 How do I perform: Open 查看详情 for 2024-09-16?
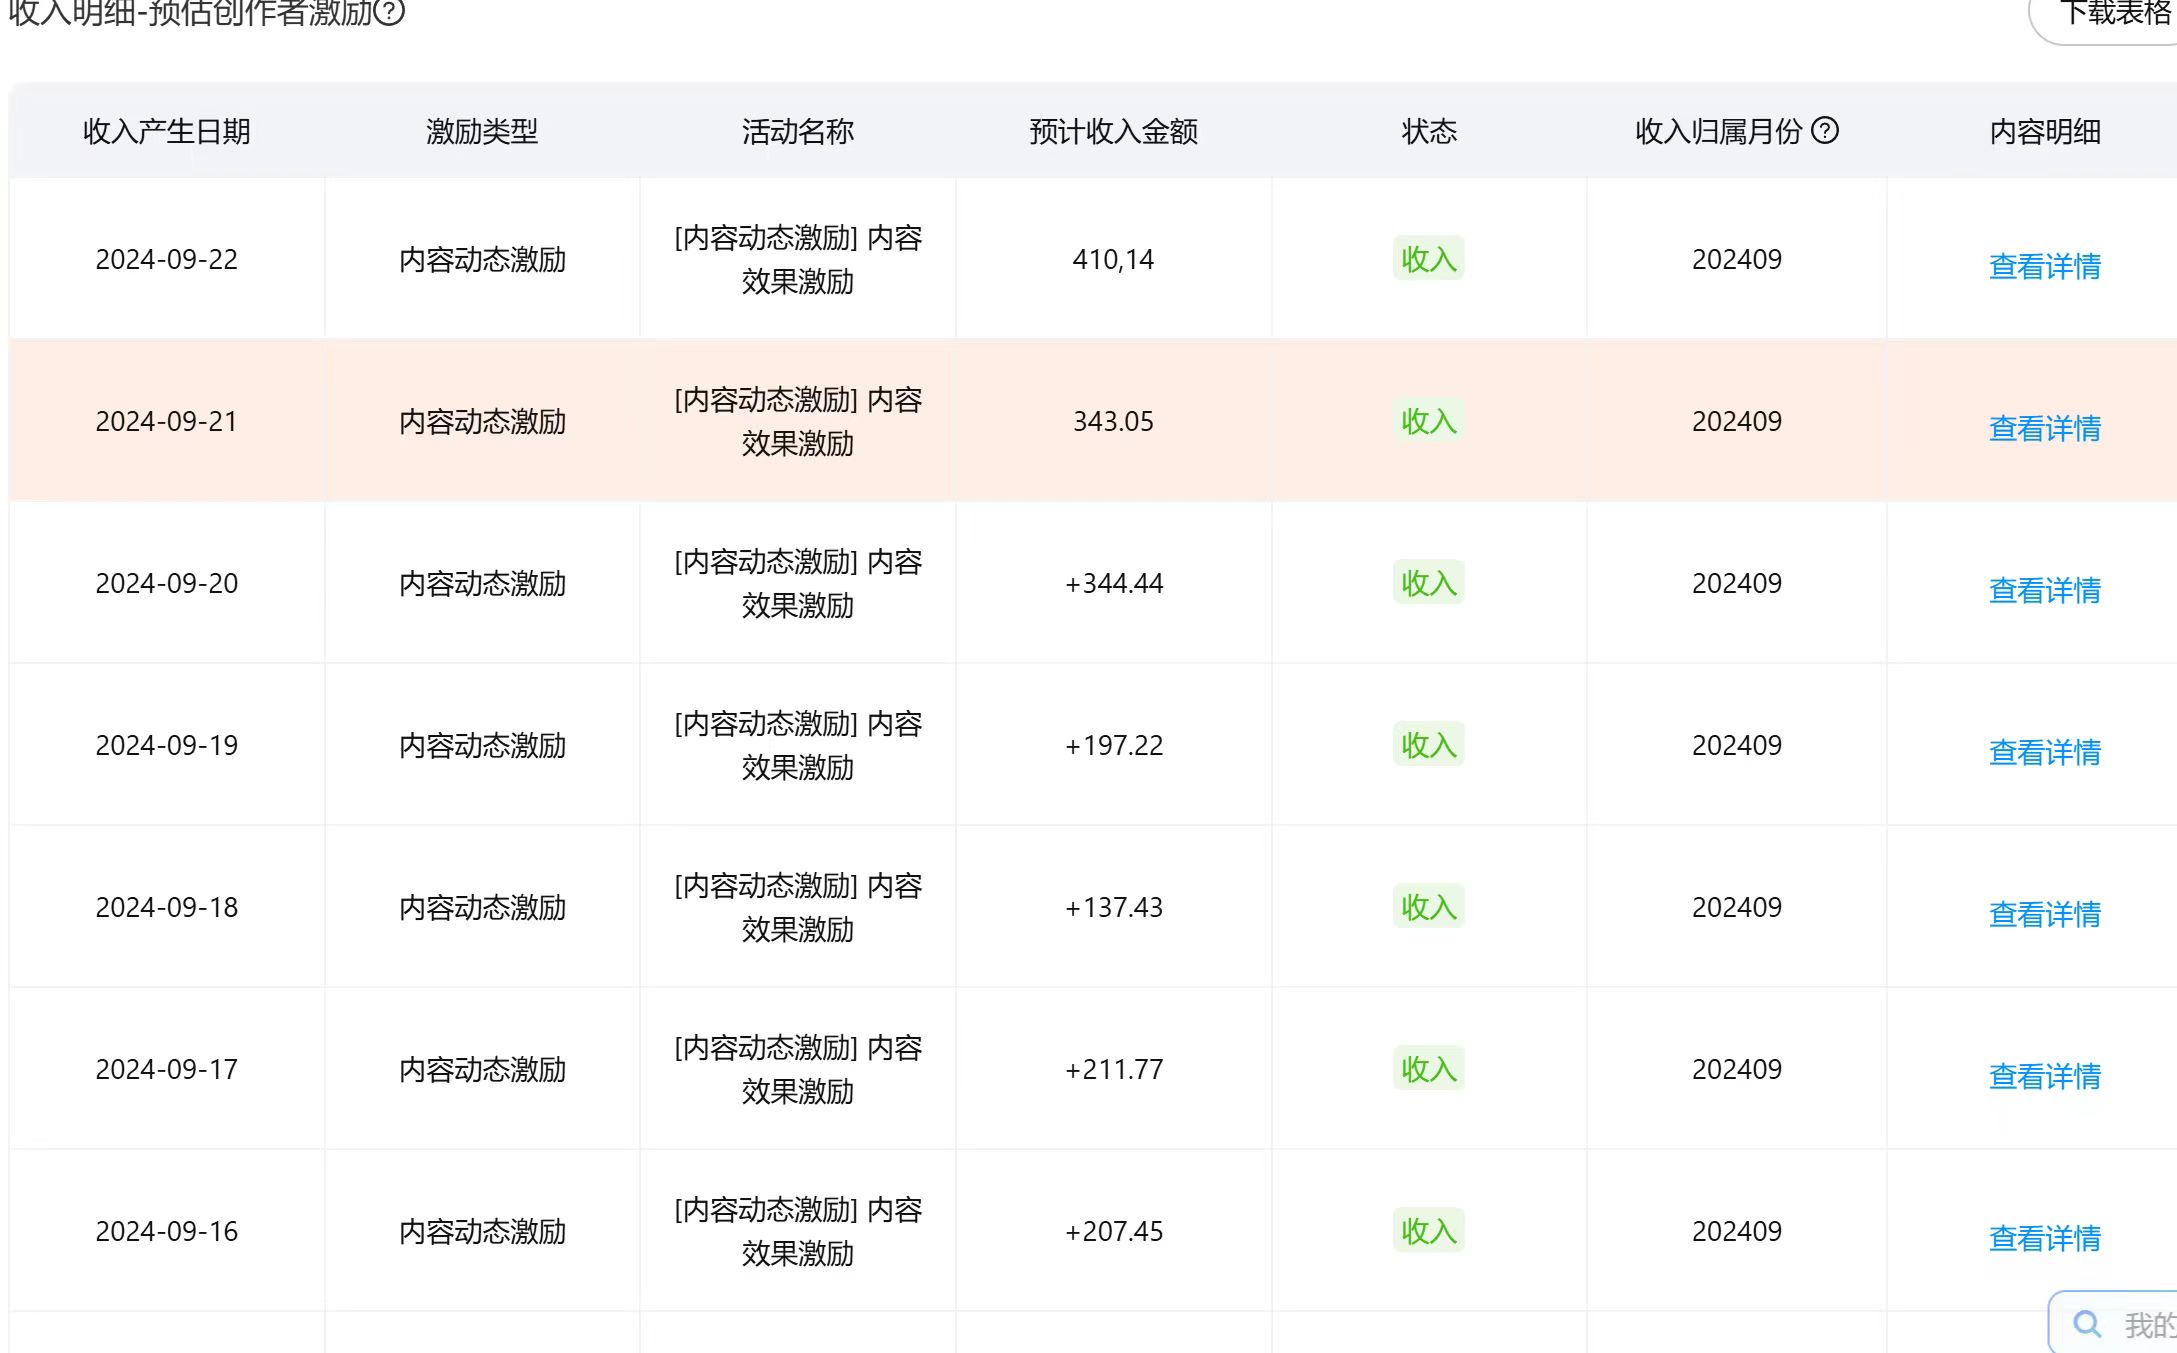pyautogui.click(x=2044, y=1238)
